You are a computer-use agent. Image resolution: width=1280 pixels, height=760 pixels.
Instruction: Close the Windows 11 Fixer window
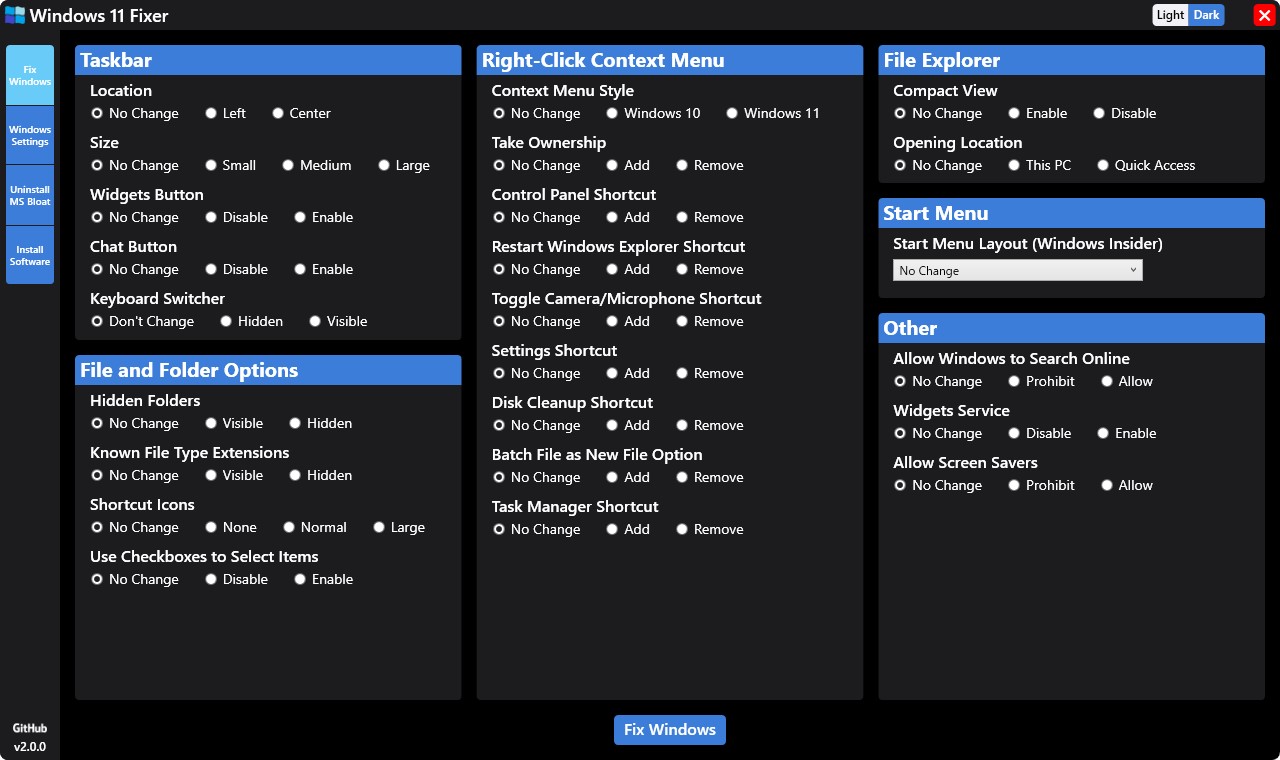[x=1264, y=15]
